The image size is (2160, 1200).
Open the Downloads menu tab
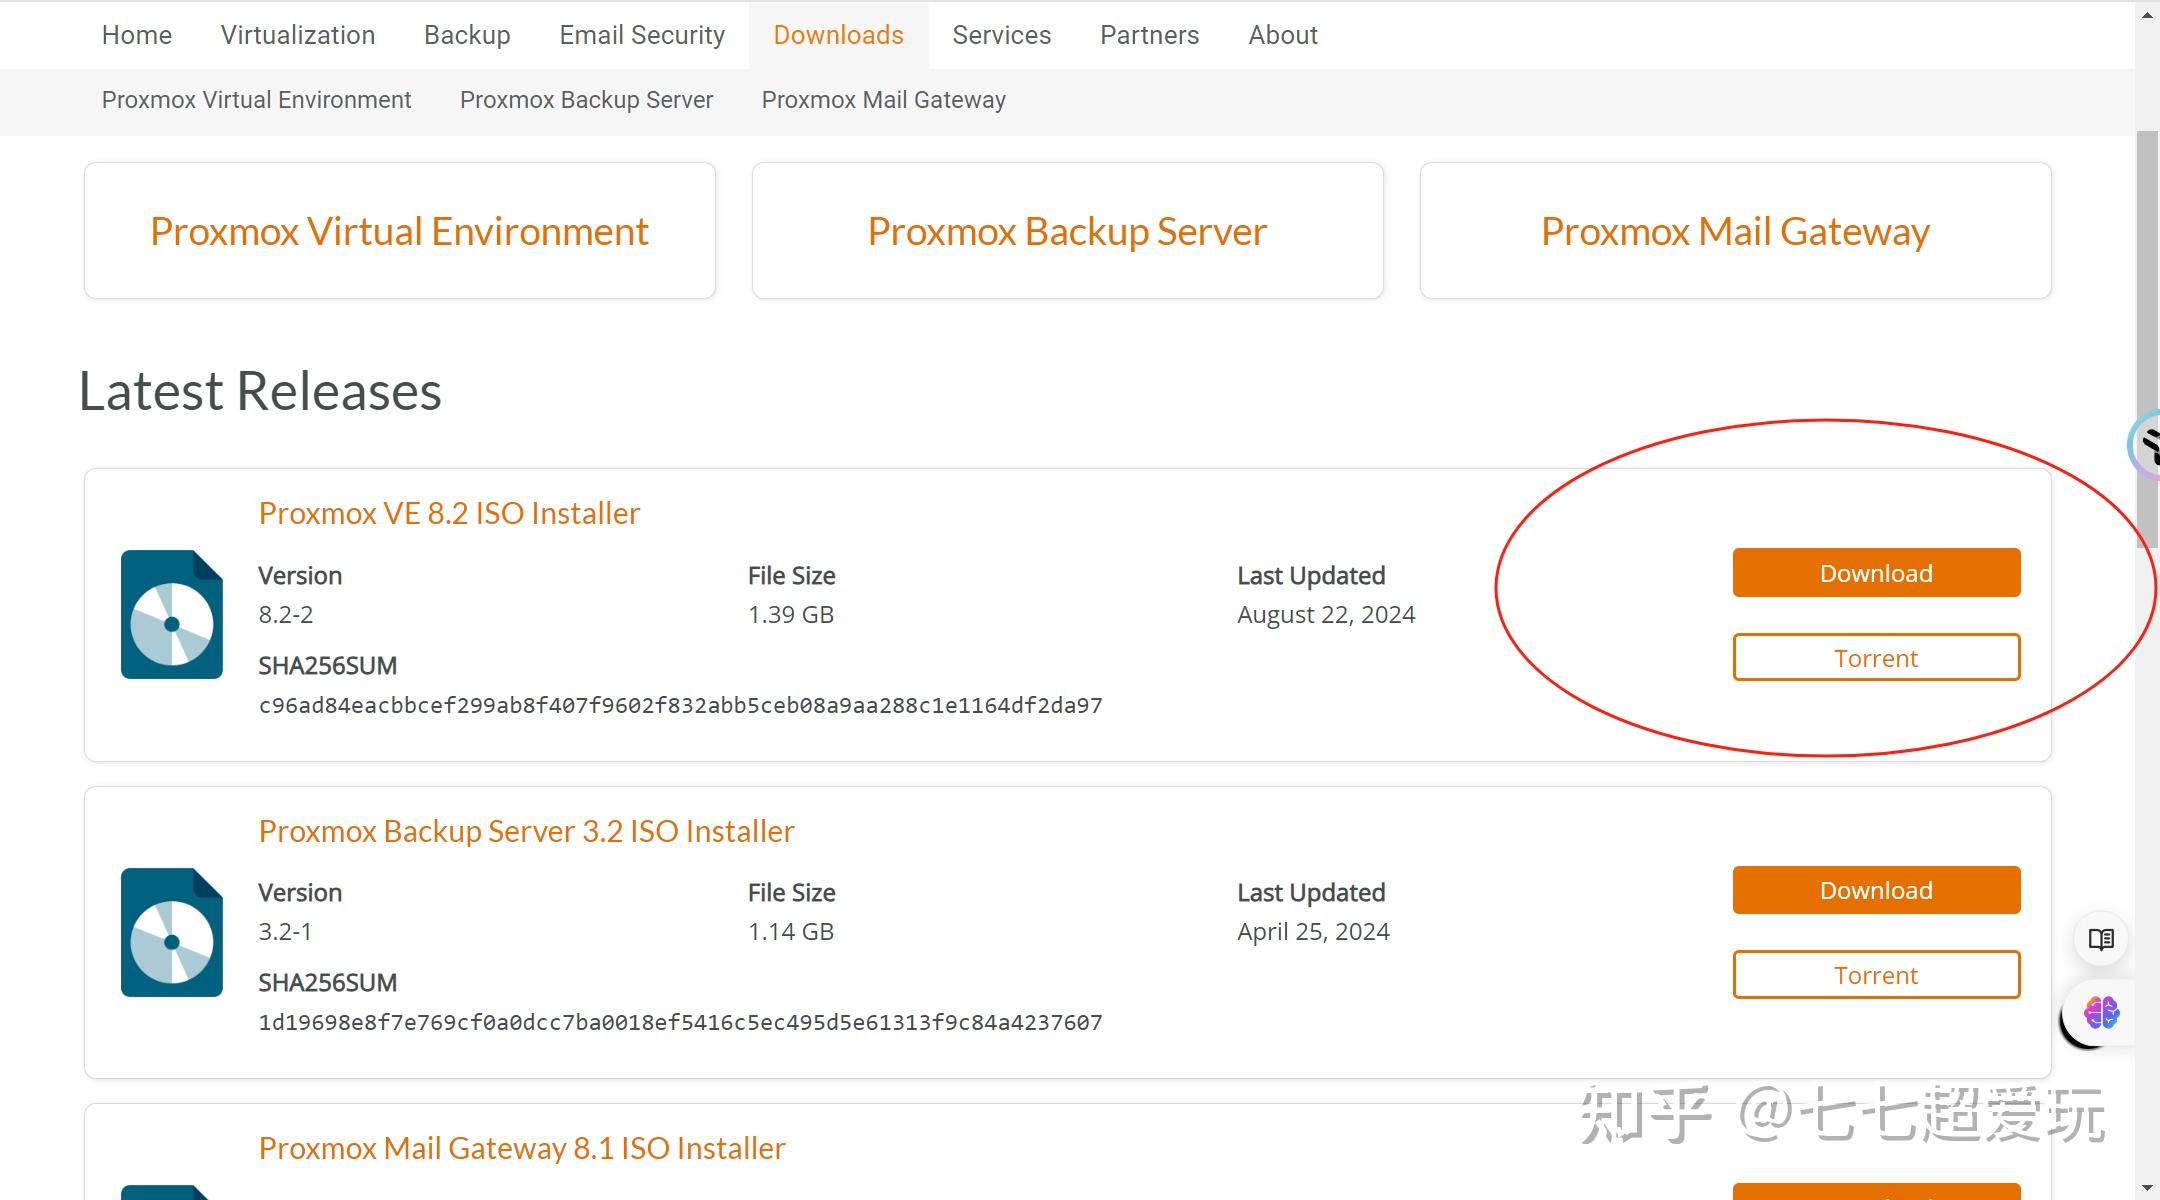838,35
